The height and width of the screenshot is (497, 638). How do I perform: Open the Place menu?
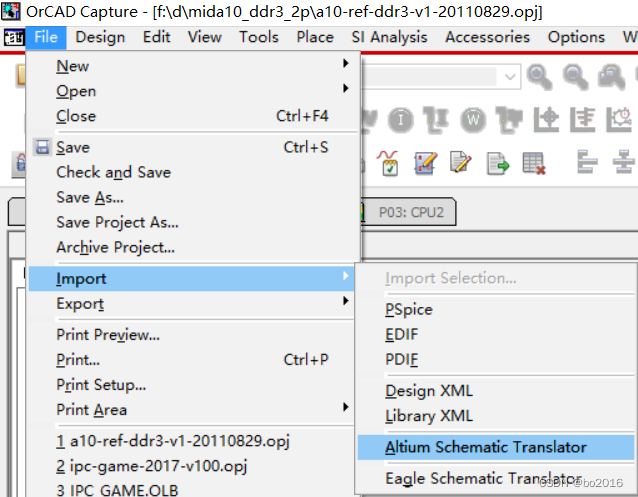[x=315, y=37]
